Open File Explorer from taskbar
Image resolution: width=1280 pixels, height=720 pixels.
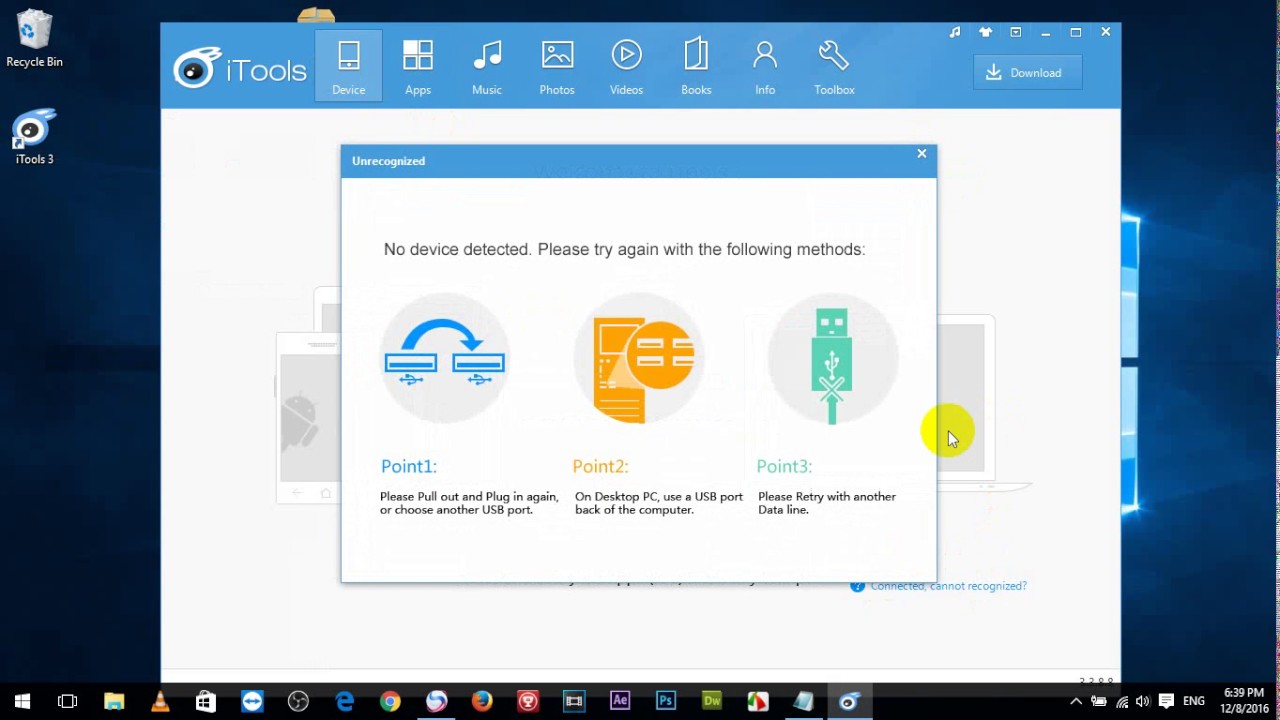[114, 701]
